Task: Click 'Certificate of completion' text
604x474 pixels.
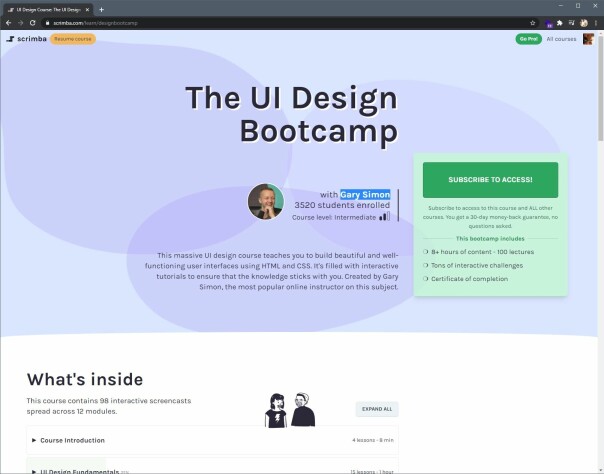Action: [x=469, y=279]
